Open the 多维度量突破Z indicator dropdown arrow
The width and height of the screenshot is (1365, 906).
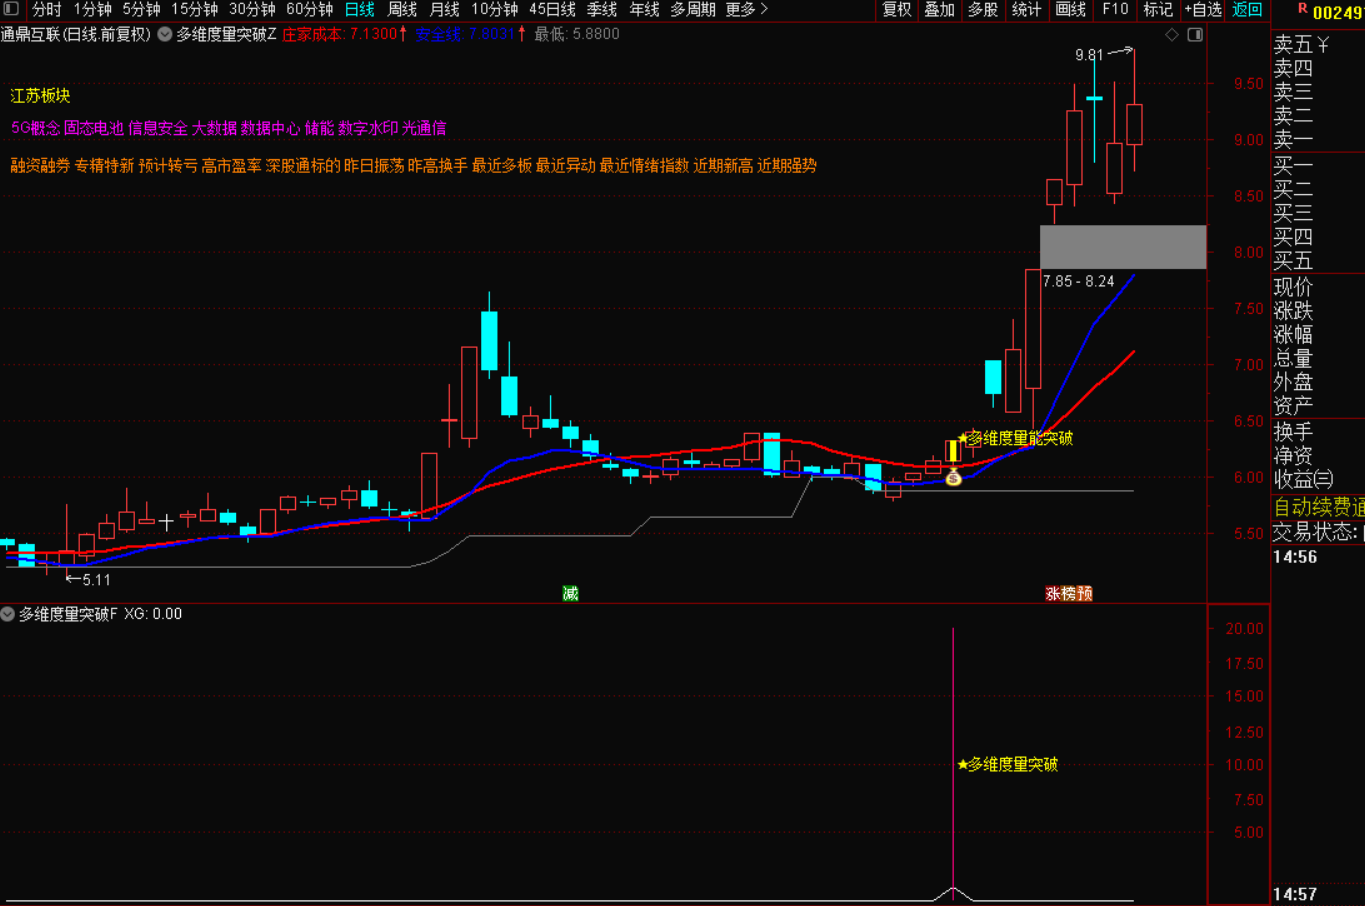165,35
